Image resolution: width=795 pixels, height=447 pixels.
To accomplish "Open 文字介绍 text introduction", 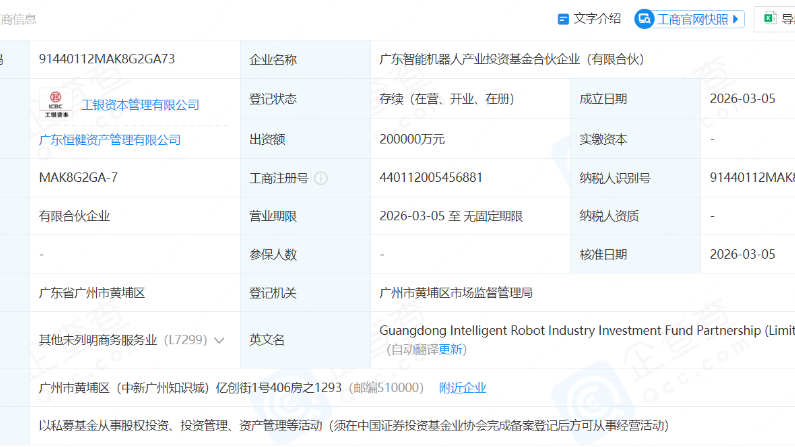I will (597, 19).
